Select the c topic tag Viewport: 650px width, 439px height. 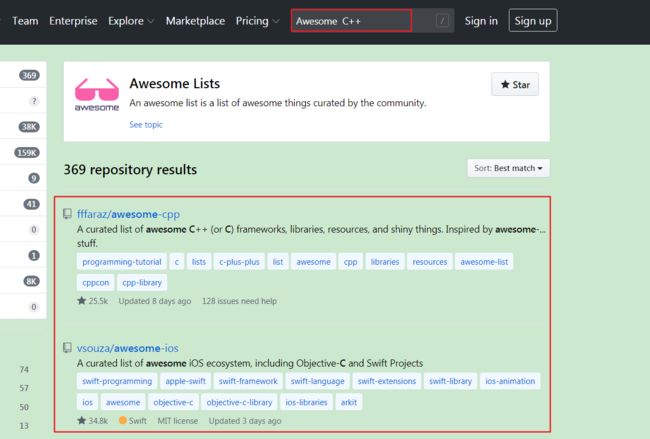tap(177, 262)
